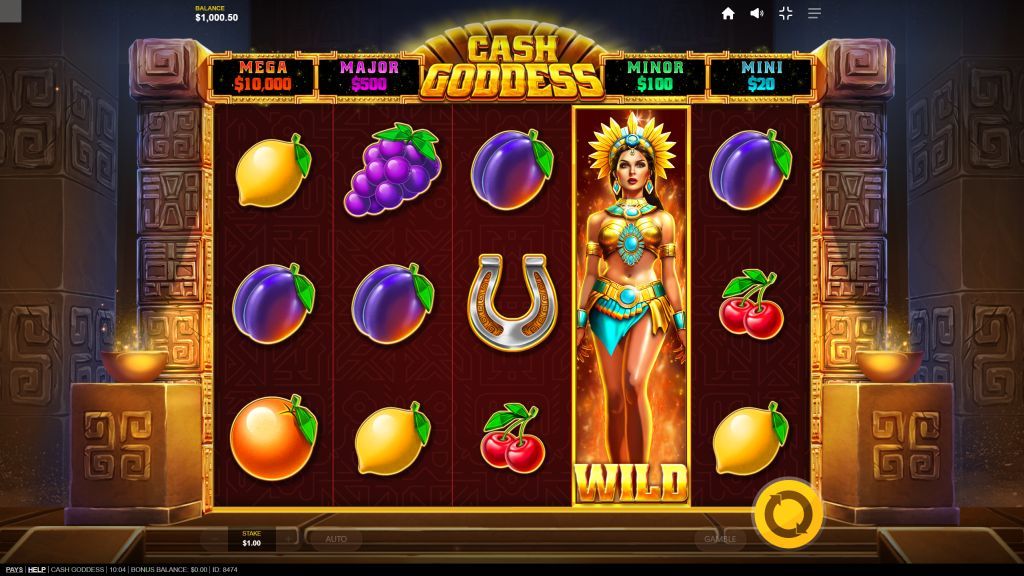Click the MINI $20 jackpot panel
This screenshot has height=576, width=1024.
click(761, 76)
